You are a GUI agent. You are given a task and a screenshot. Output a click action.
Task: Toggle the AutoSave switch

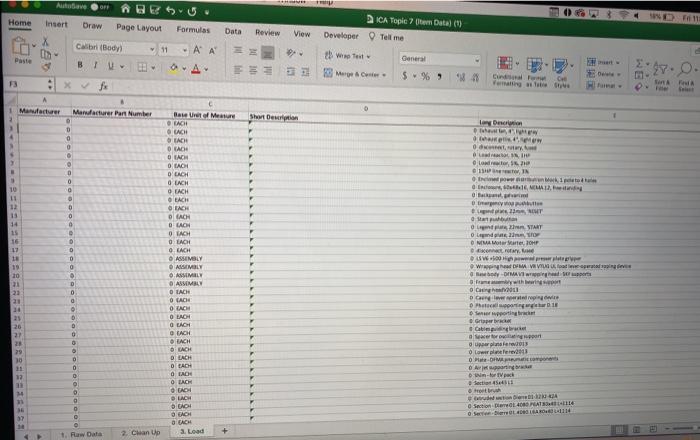pos(100,7)
